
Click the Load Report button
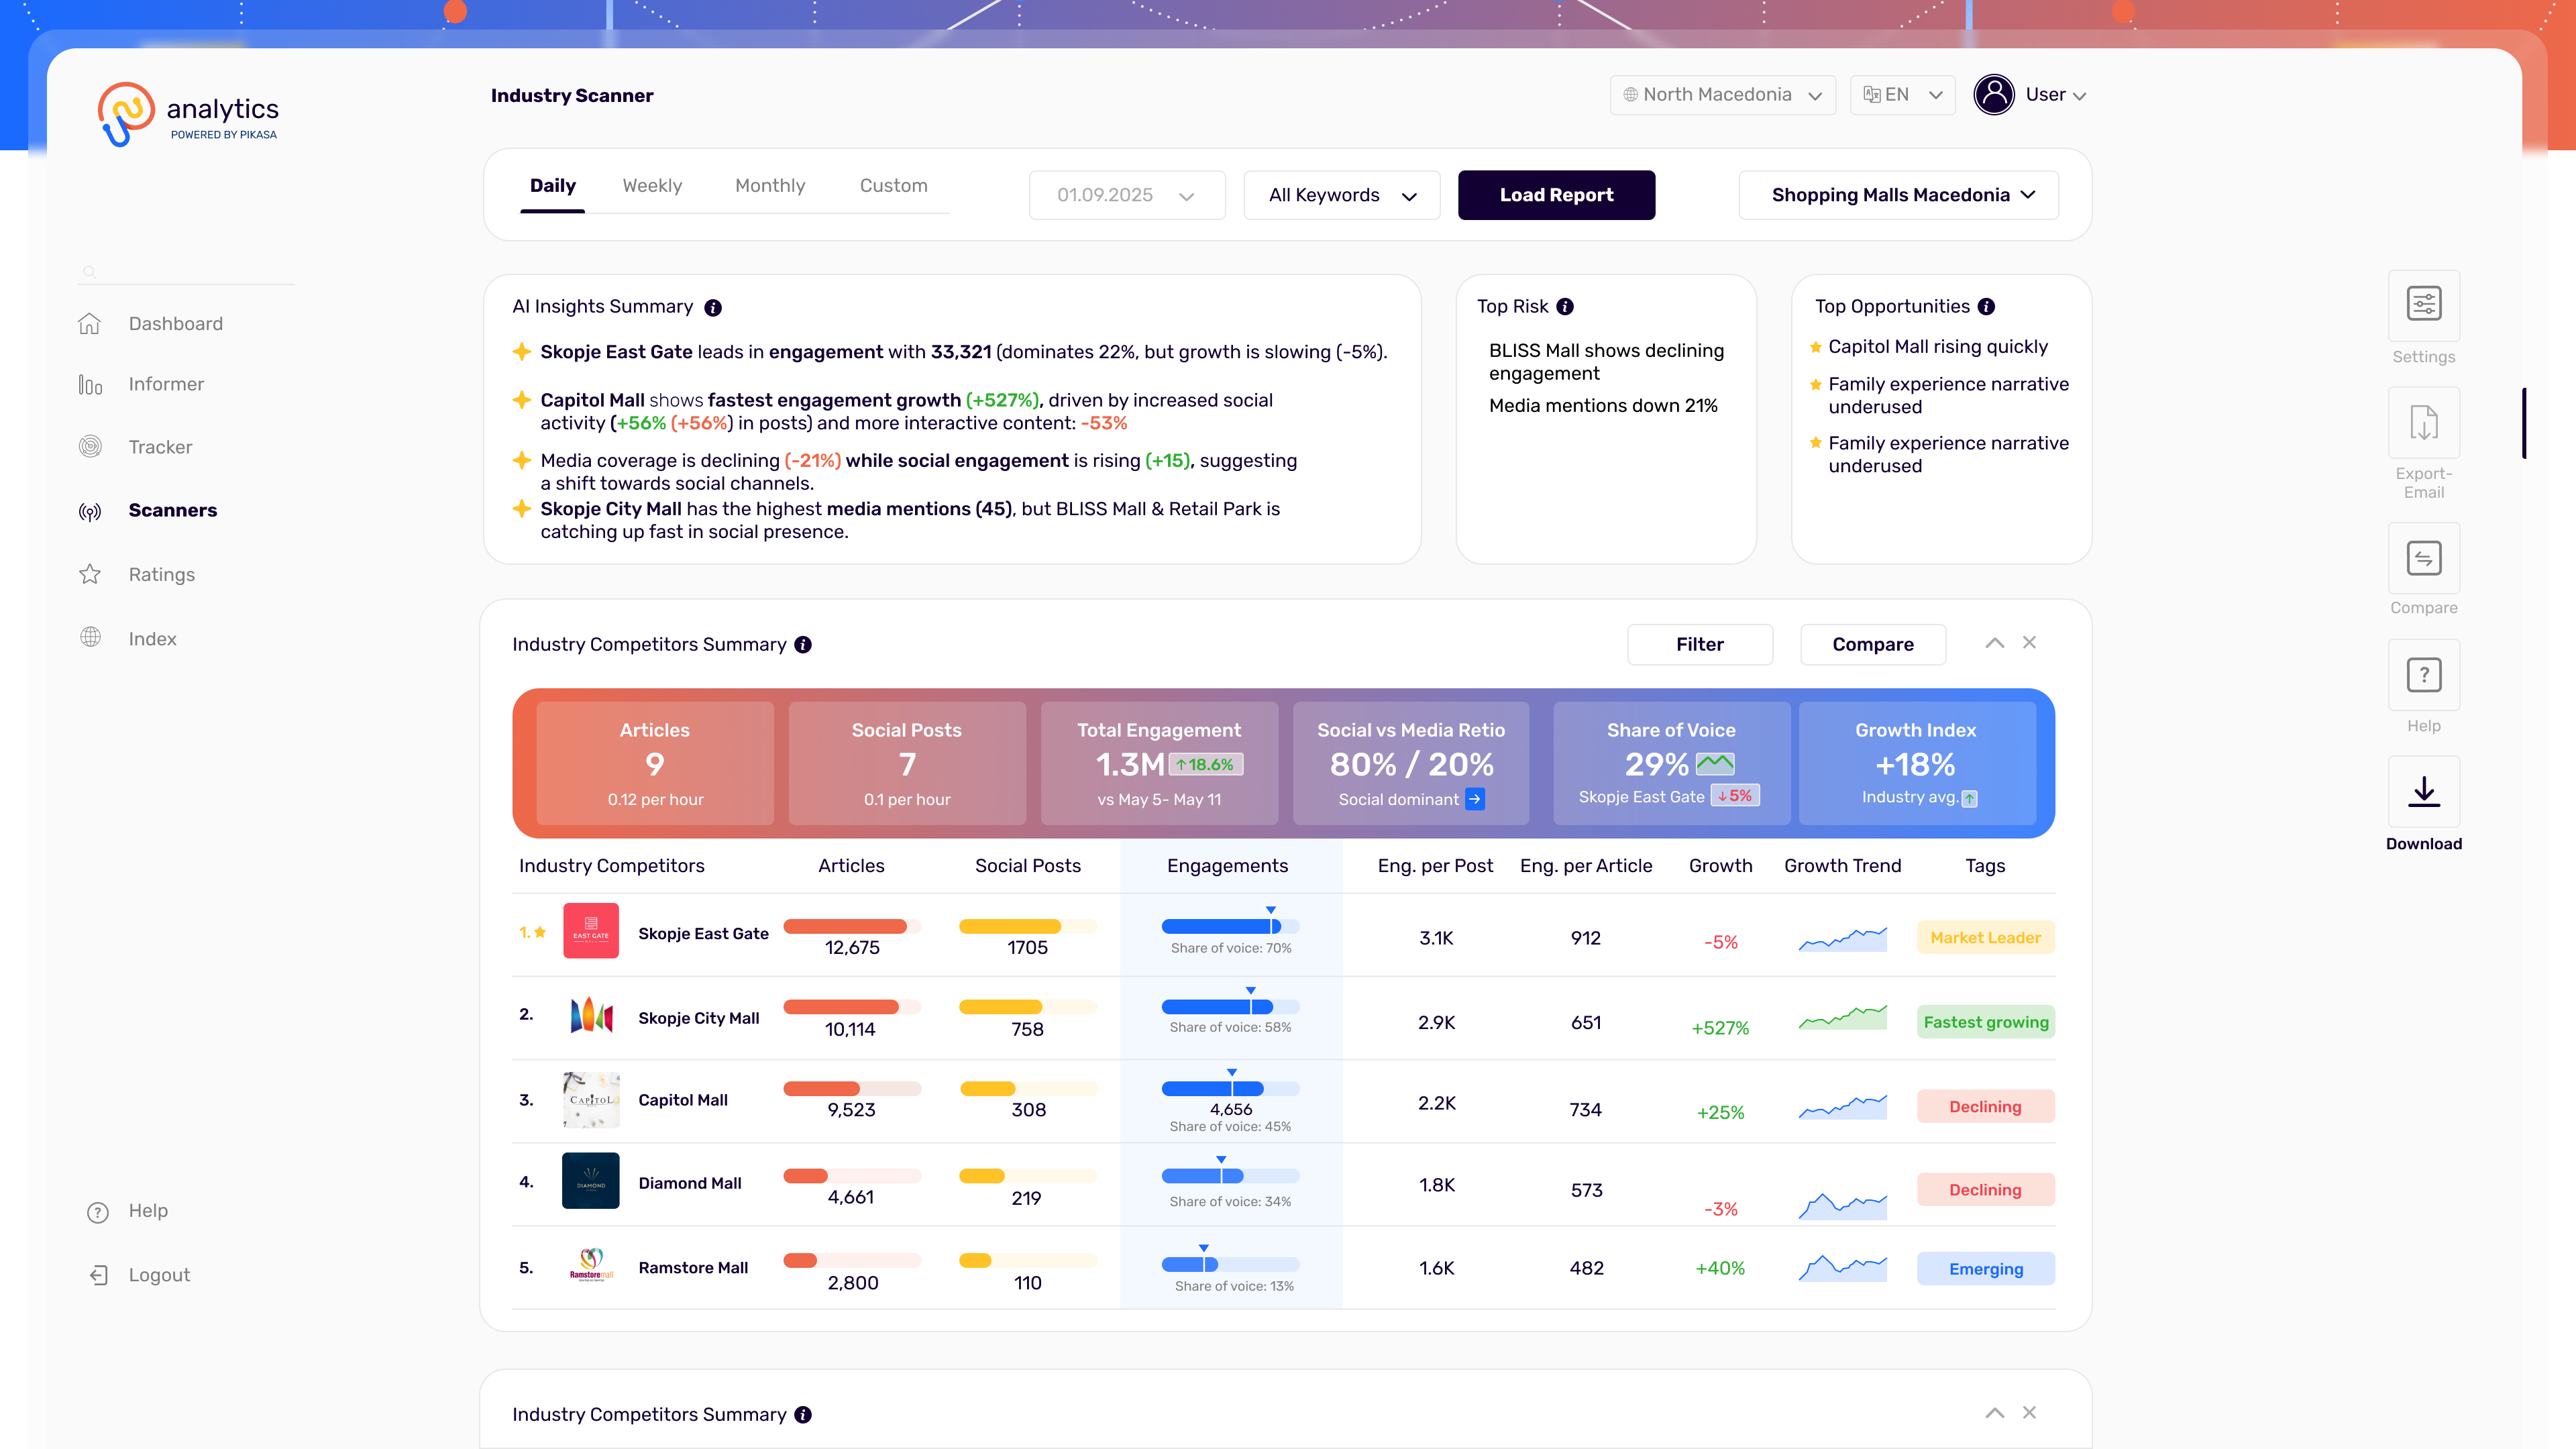[x=1556, y=195]
